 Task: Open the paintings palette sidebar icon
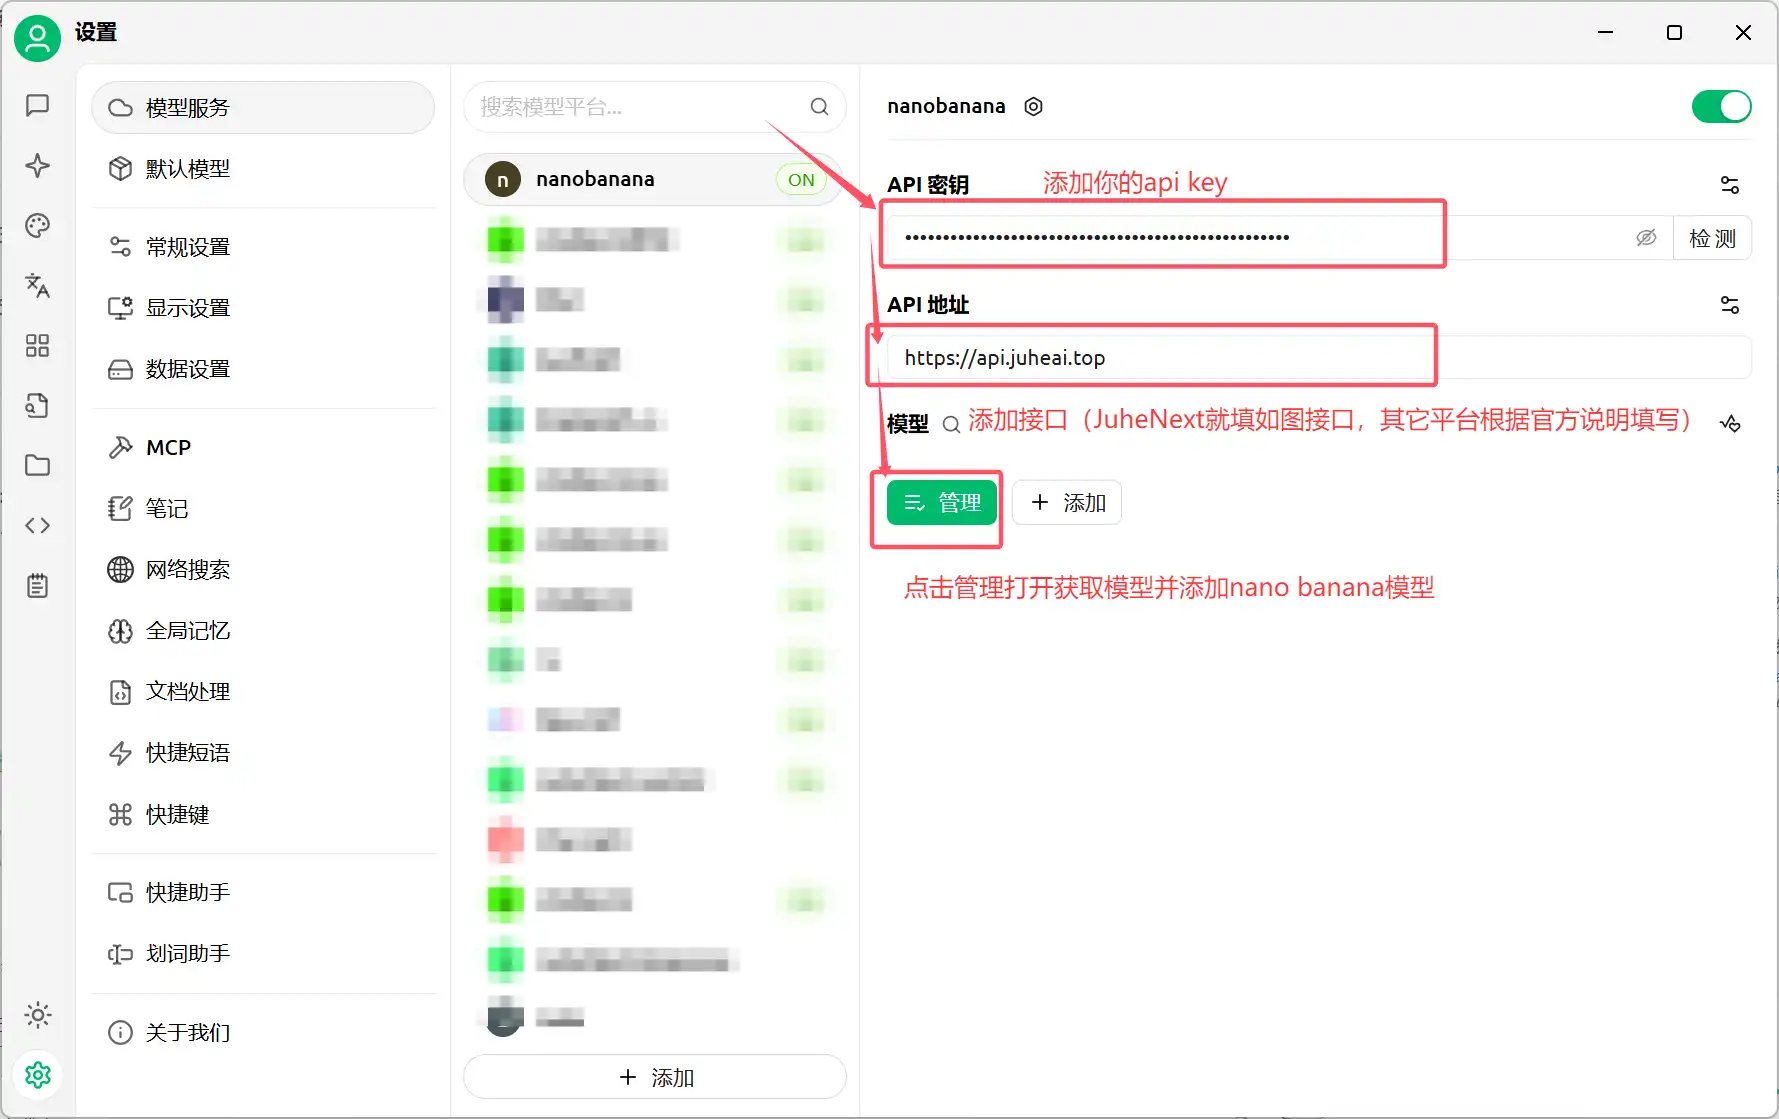tap(37, 225)
